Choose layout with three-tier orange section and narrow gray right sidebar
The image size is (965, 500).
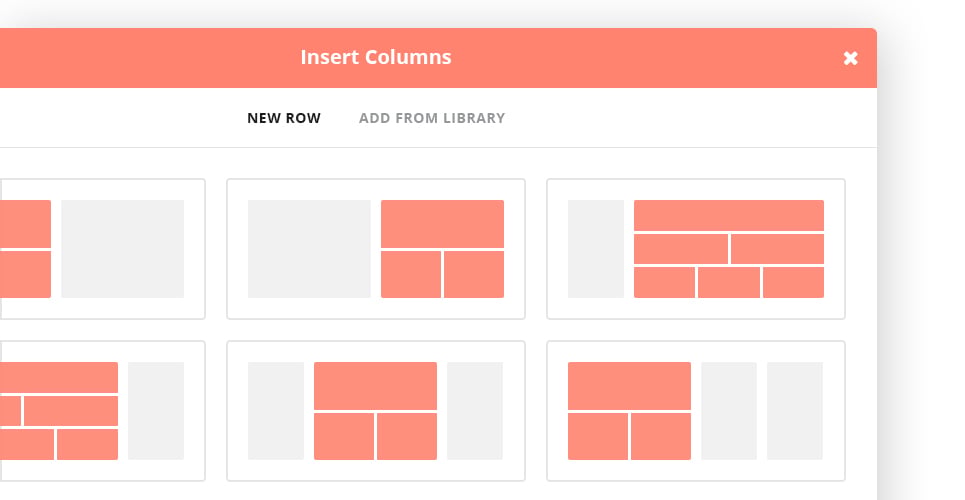[x=102, y=411]
